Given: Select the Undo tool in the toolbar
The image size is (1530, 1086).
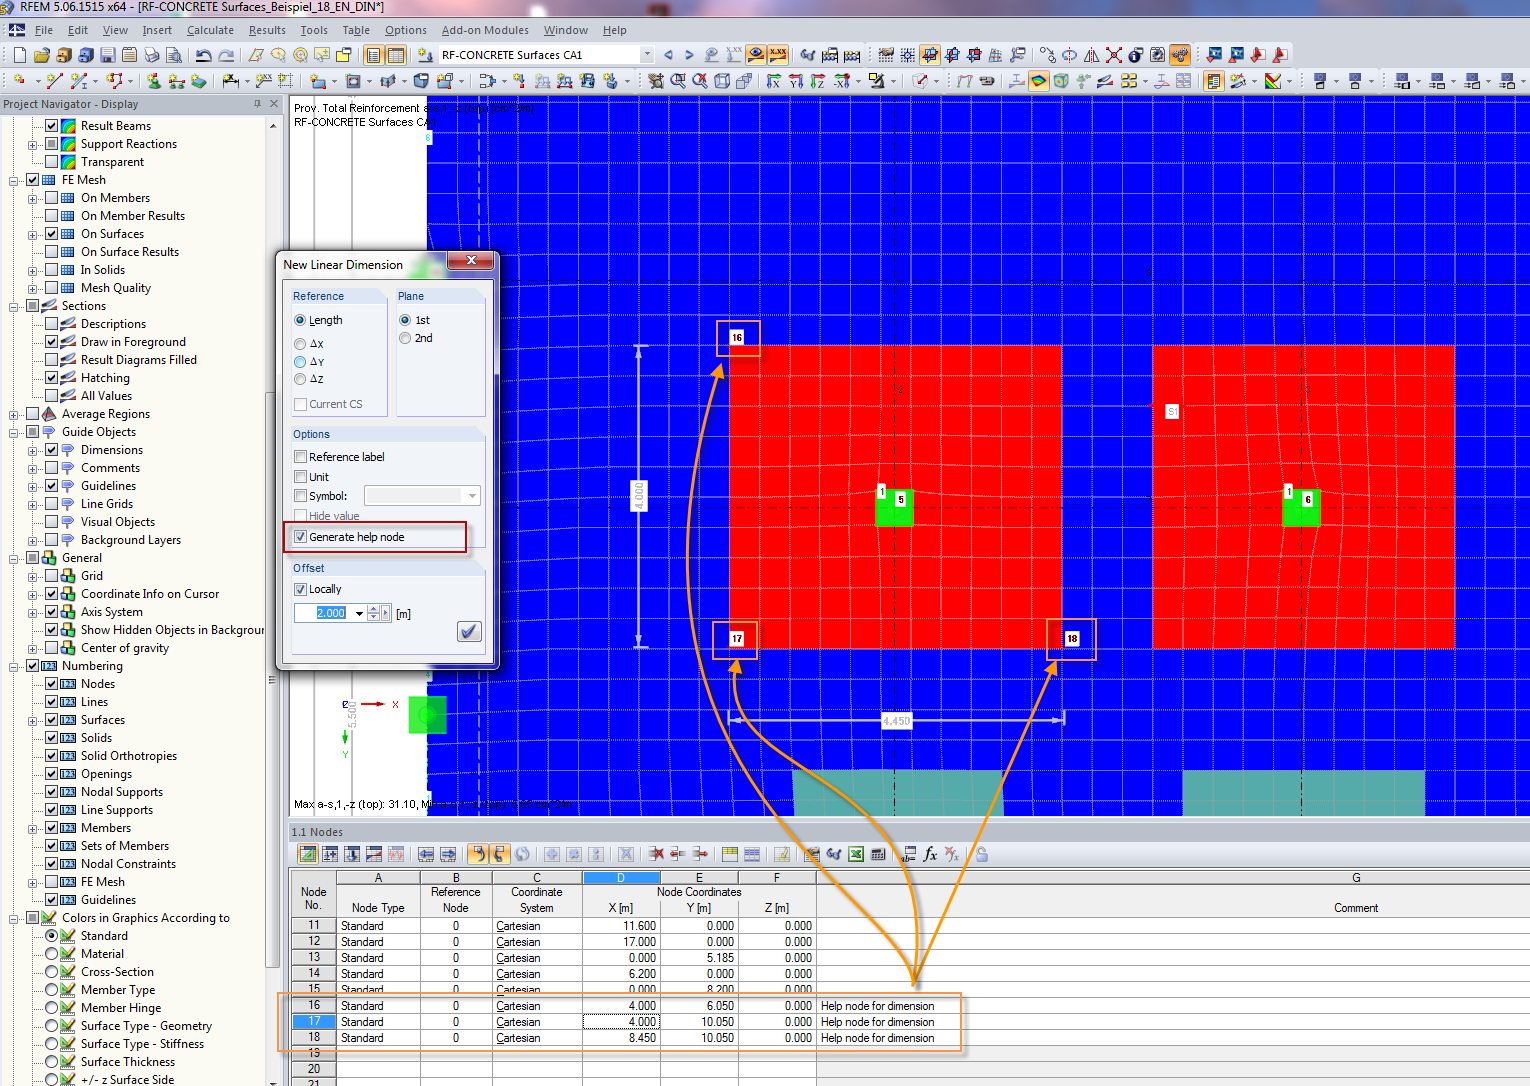Looking at the screenshot, I should point(202,56).
